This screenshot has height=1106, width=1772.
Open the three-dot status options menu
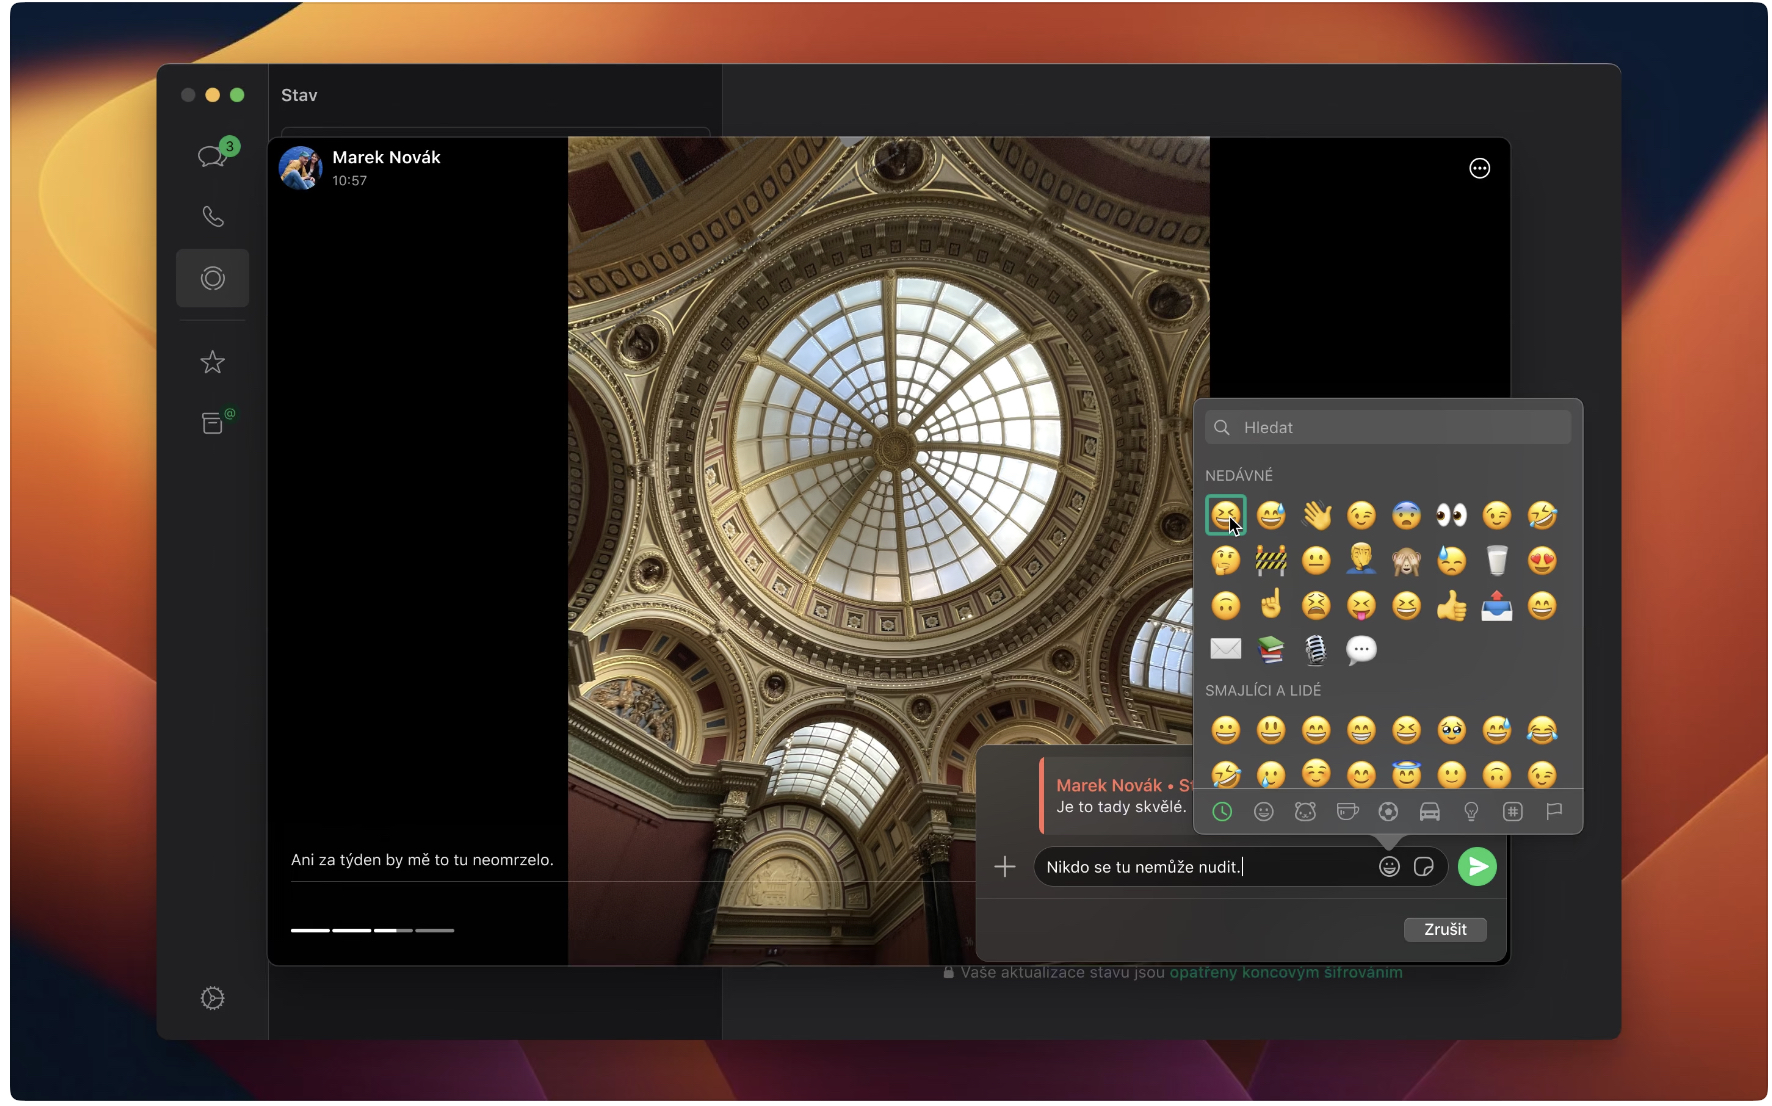pyautogui.click(x=1481, y=168)
